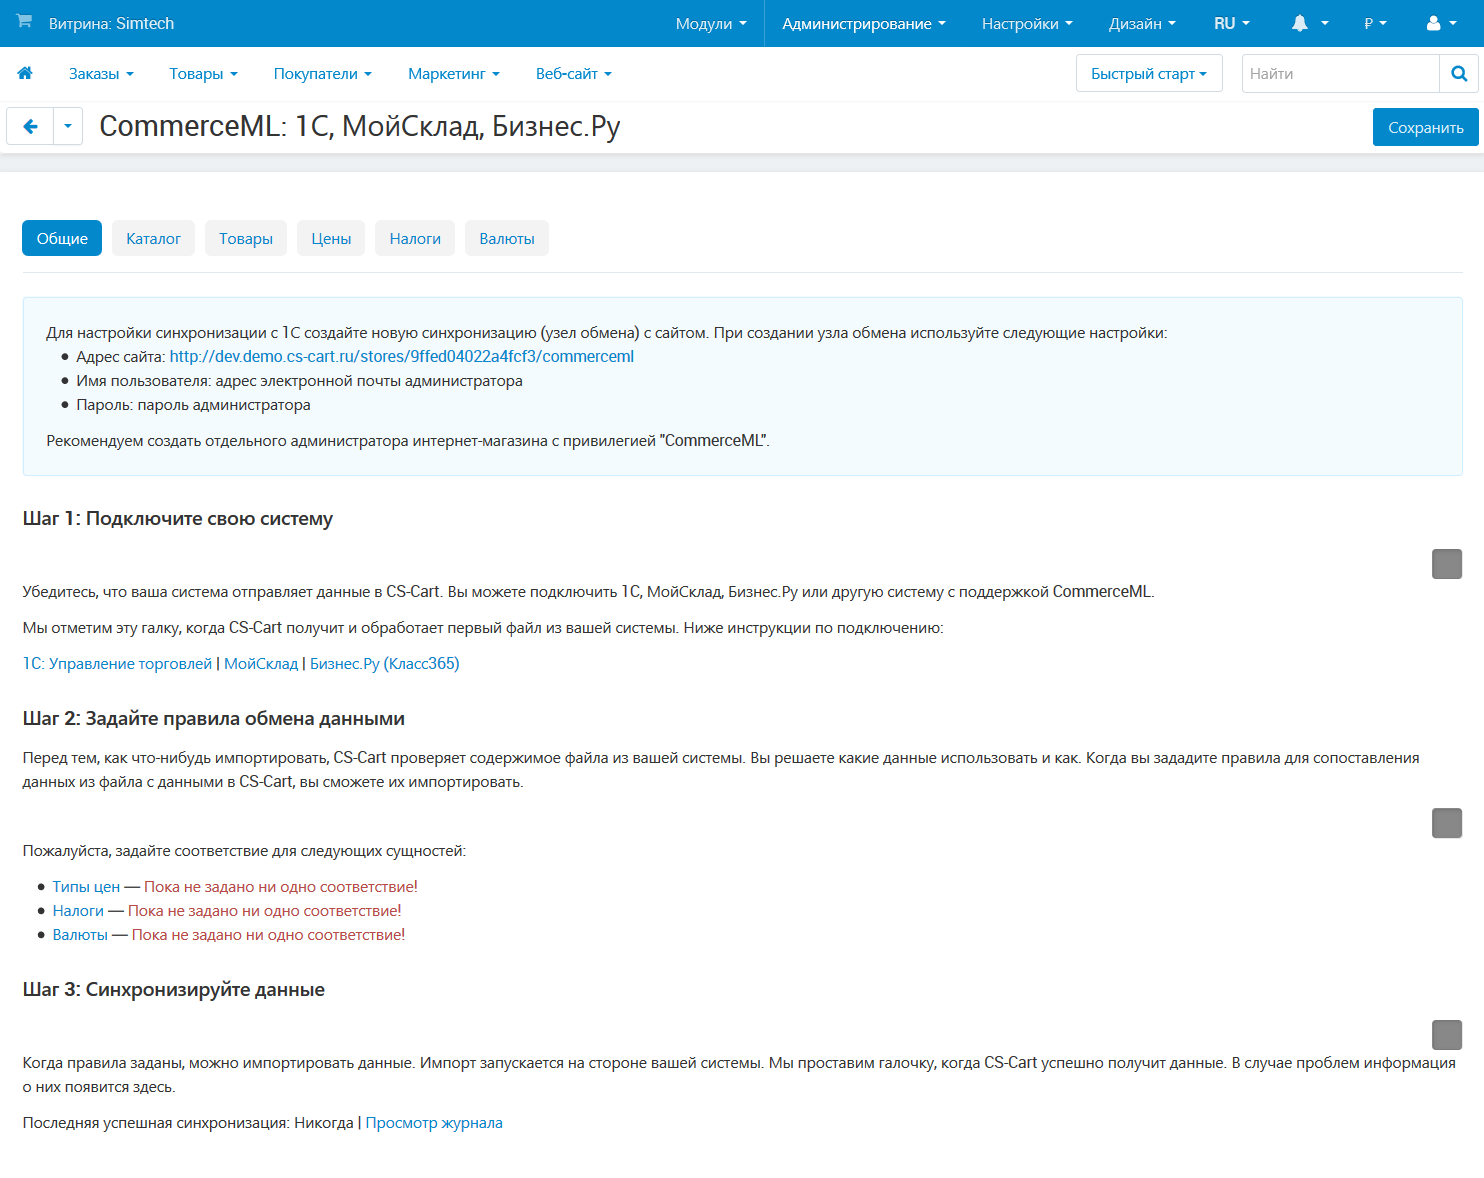
Task: Open the Администрирование dropdown menu
Action: click(x=864, y=23)
